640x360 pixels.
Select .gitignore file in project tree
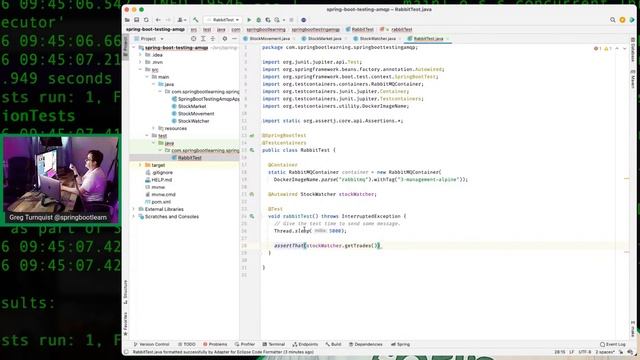click(x=159, y=173)
